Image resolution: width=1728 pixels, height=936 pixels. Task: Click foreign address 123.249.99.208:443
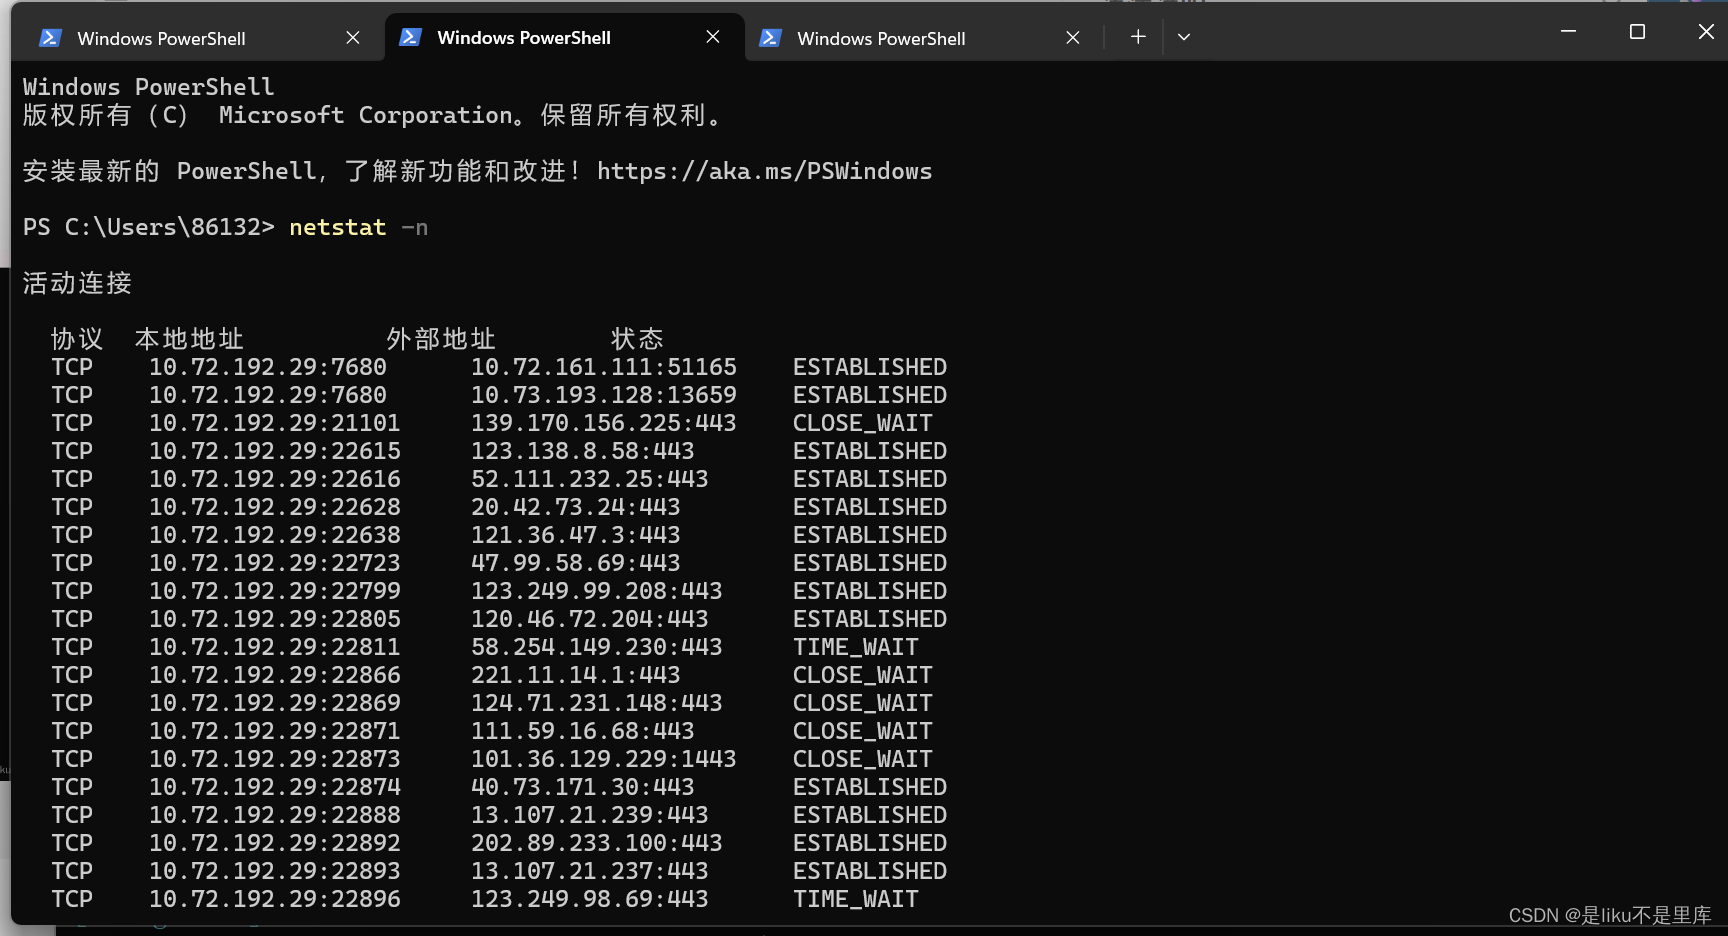[597, 591]
